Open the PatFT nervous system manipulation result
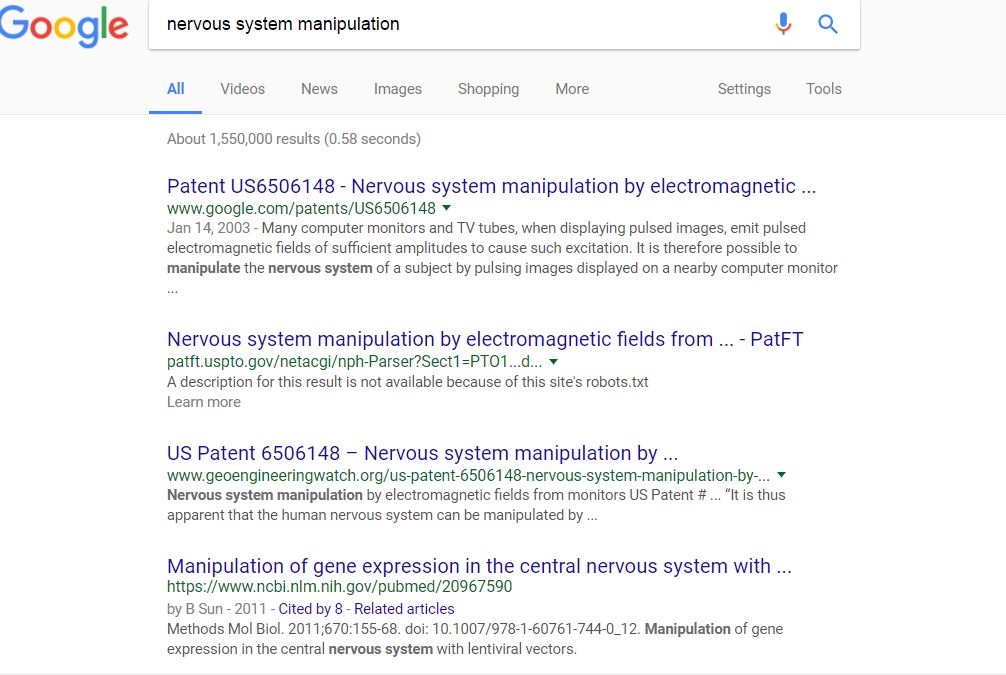Image resolution: width=1006 pixels, height=675 pixels. coord(485,339)
